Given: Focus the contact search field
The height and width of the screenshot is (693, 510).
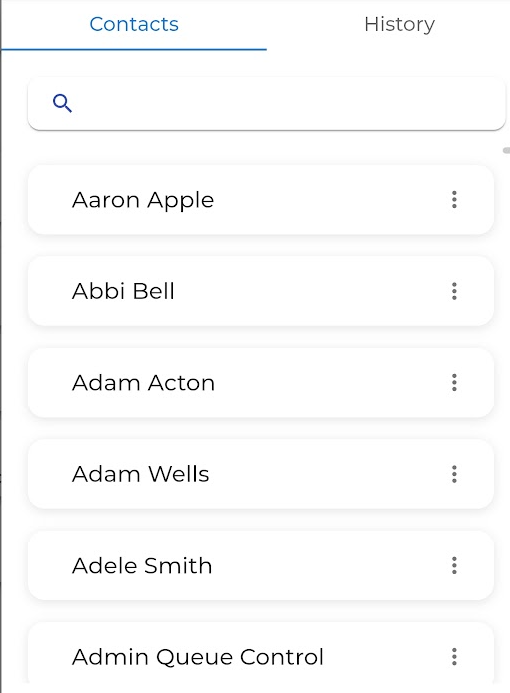Looking at the screenshot, I should tap(266, 104).
